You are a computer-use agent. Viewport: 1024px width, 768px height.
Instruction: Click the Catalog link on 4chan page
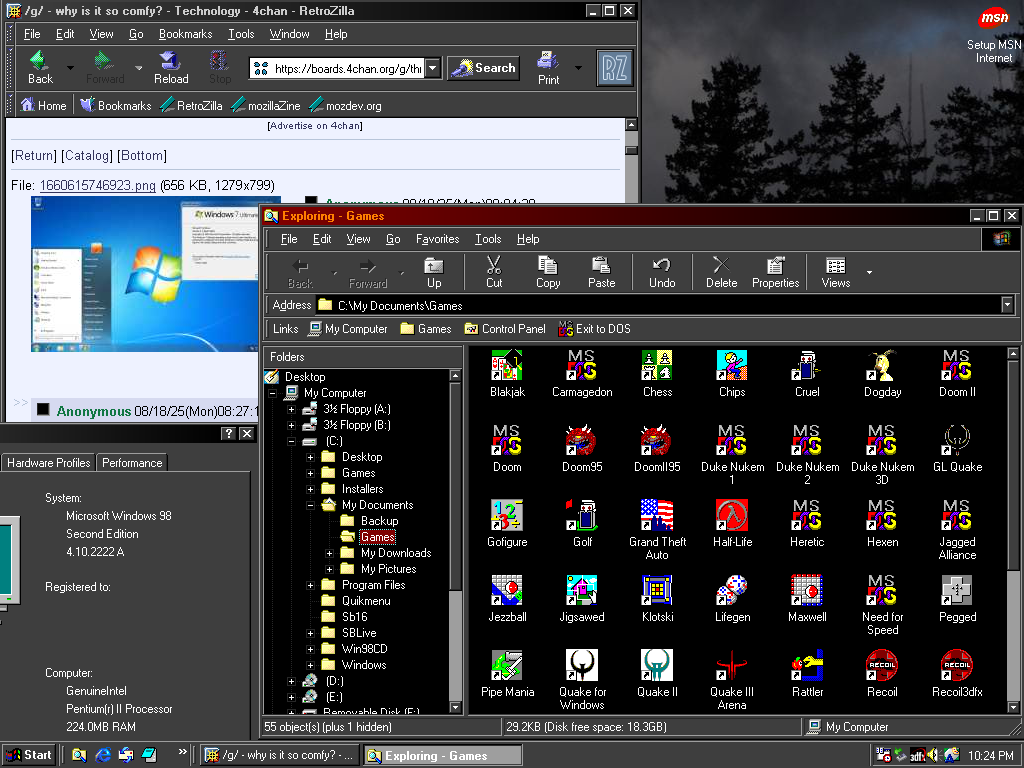tap(86, 156)
